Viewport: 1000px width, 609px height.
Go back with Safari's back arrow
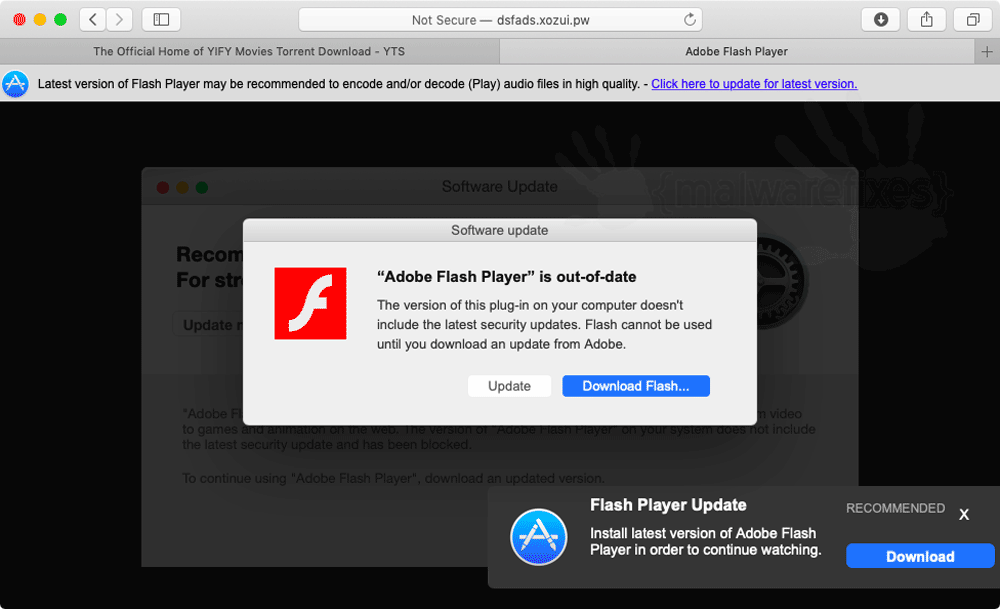tap(93, 20)
